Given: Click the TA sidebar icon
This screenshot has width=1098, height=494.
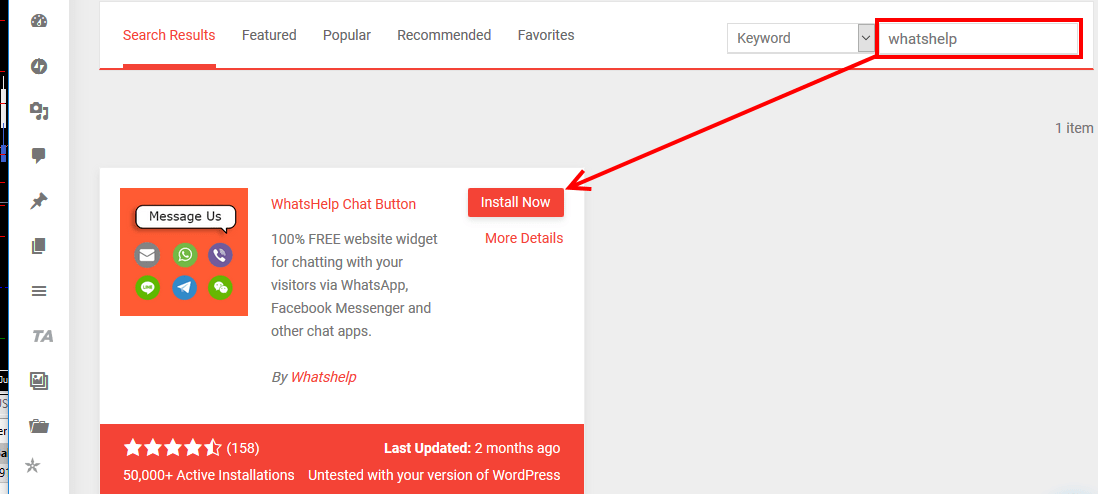Looking at the screenshot, I should pyautogui.click(x=42, y=336).
